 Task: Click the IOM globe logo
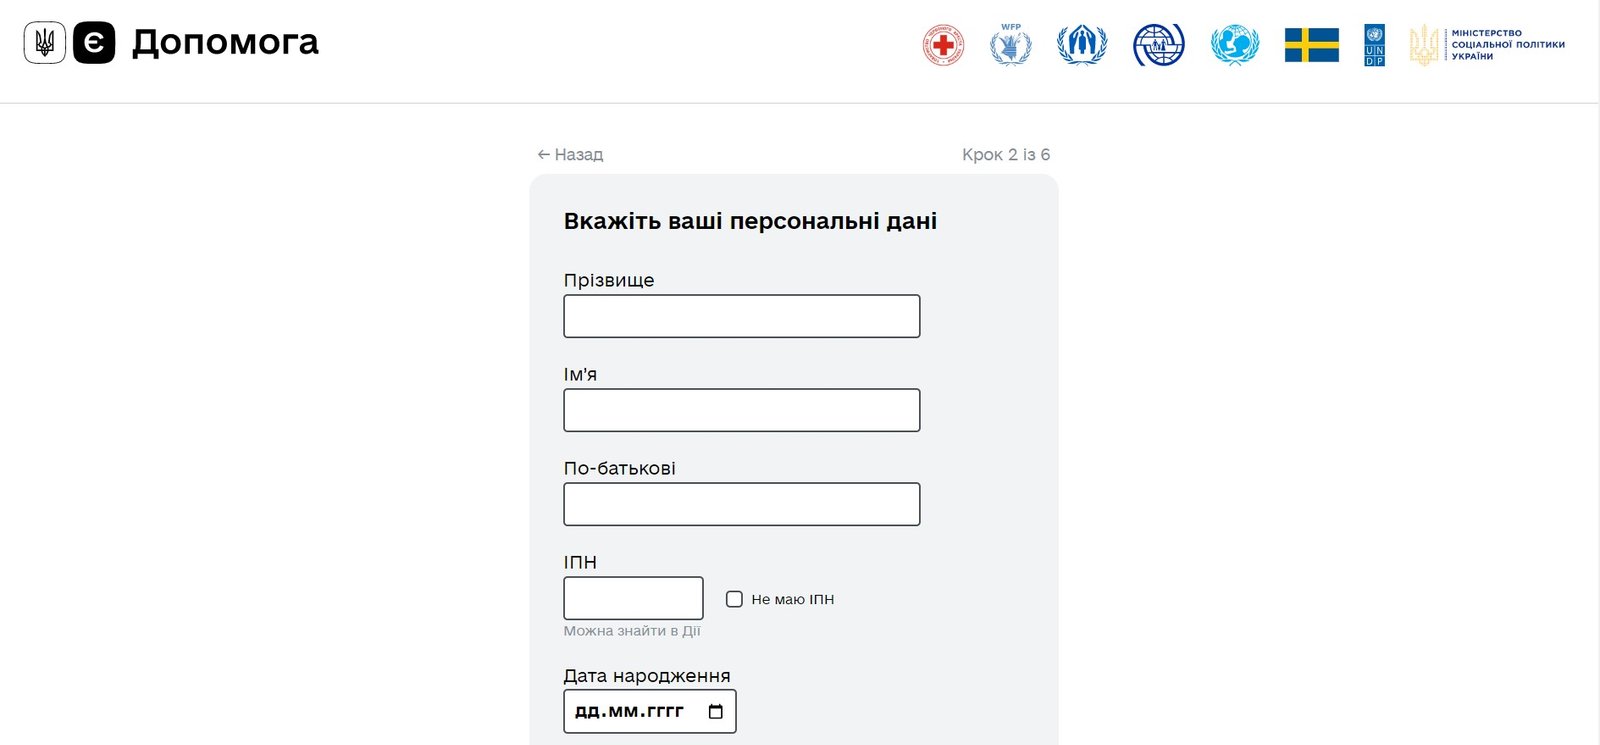[1158, 45]
